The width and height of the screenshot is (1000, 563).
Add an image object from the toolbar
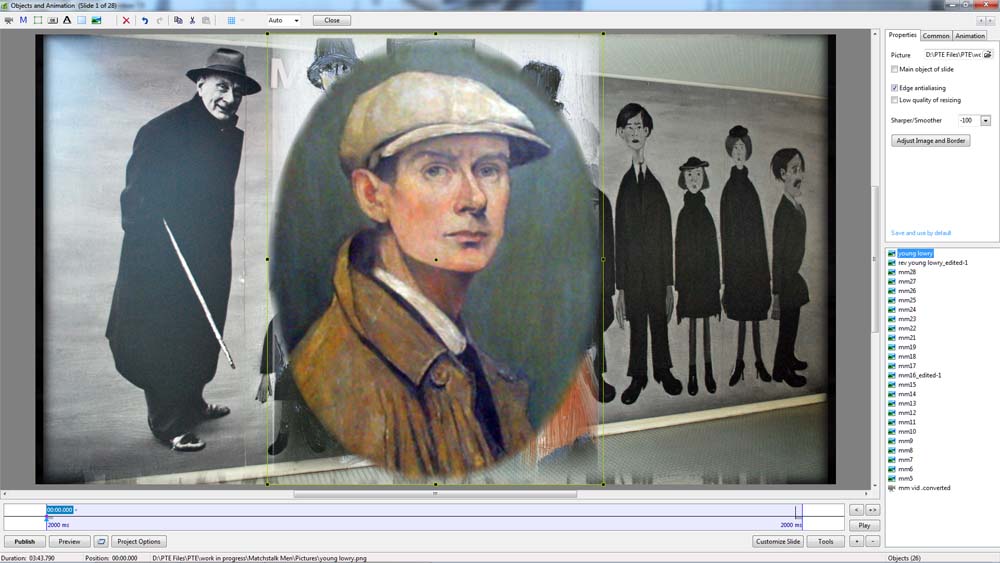[96, 20]
